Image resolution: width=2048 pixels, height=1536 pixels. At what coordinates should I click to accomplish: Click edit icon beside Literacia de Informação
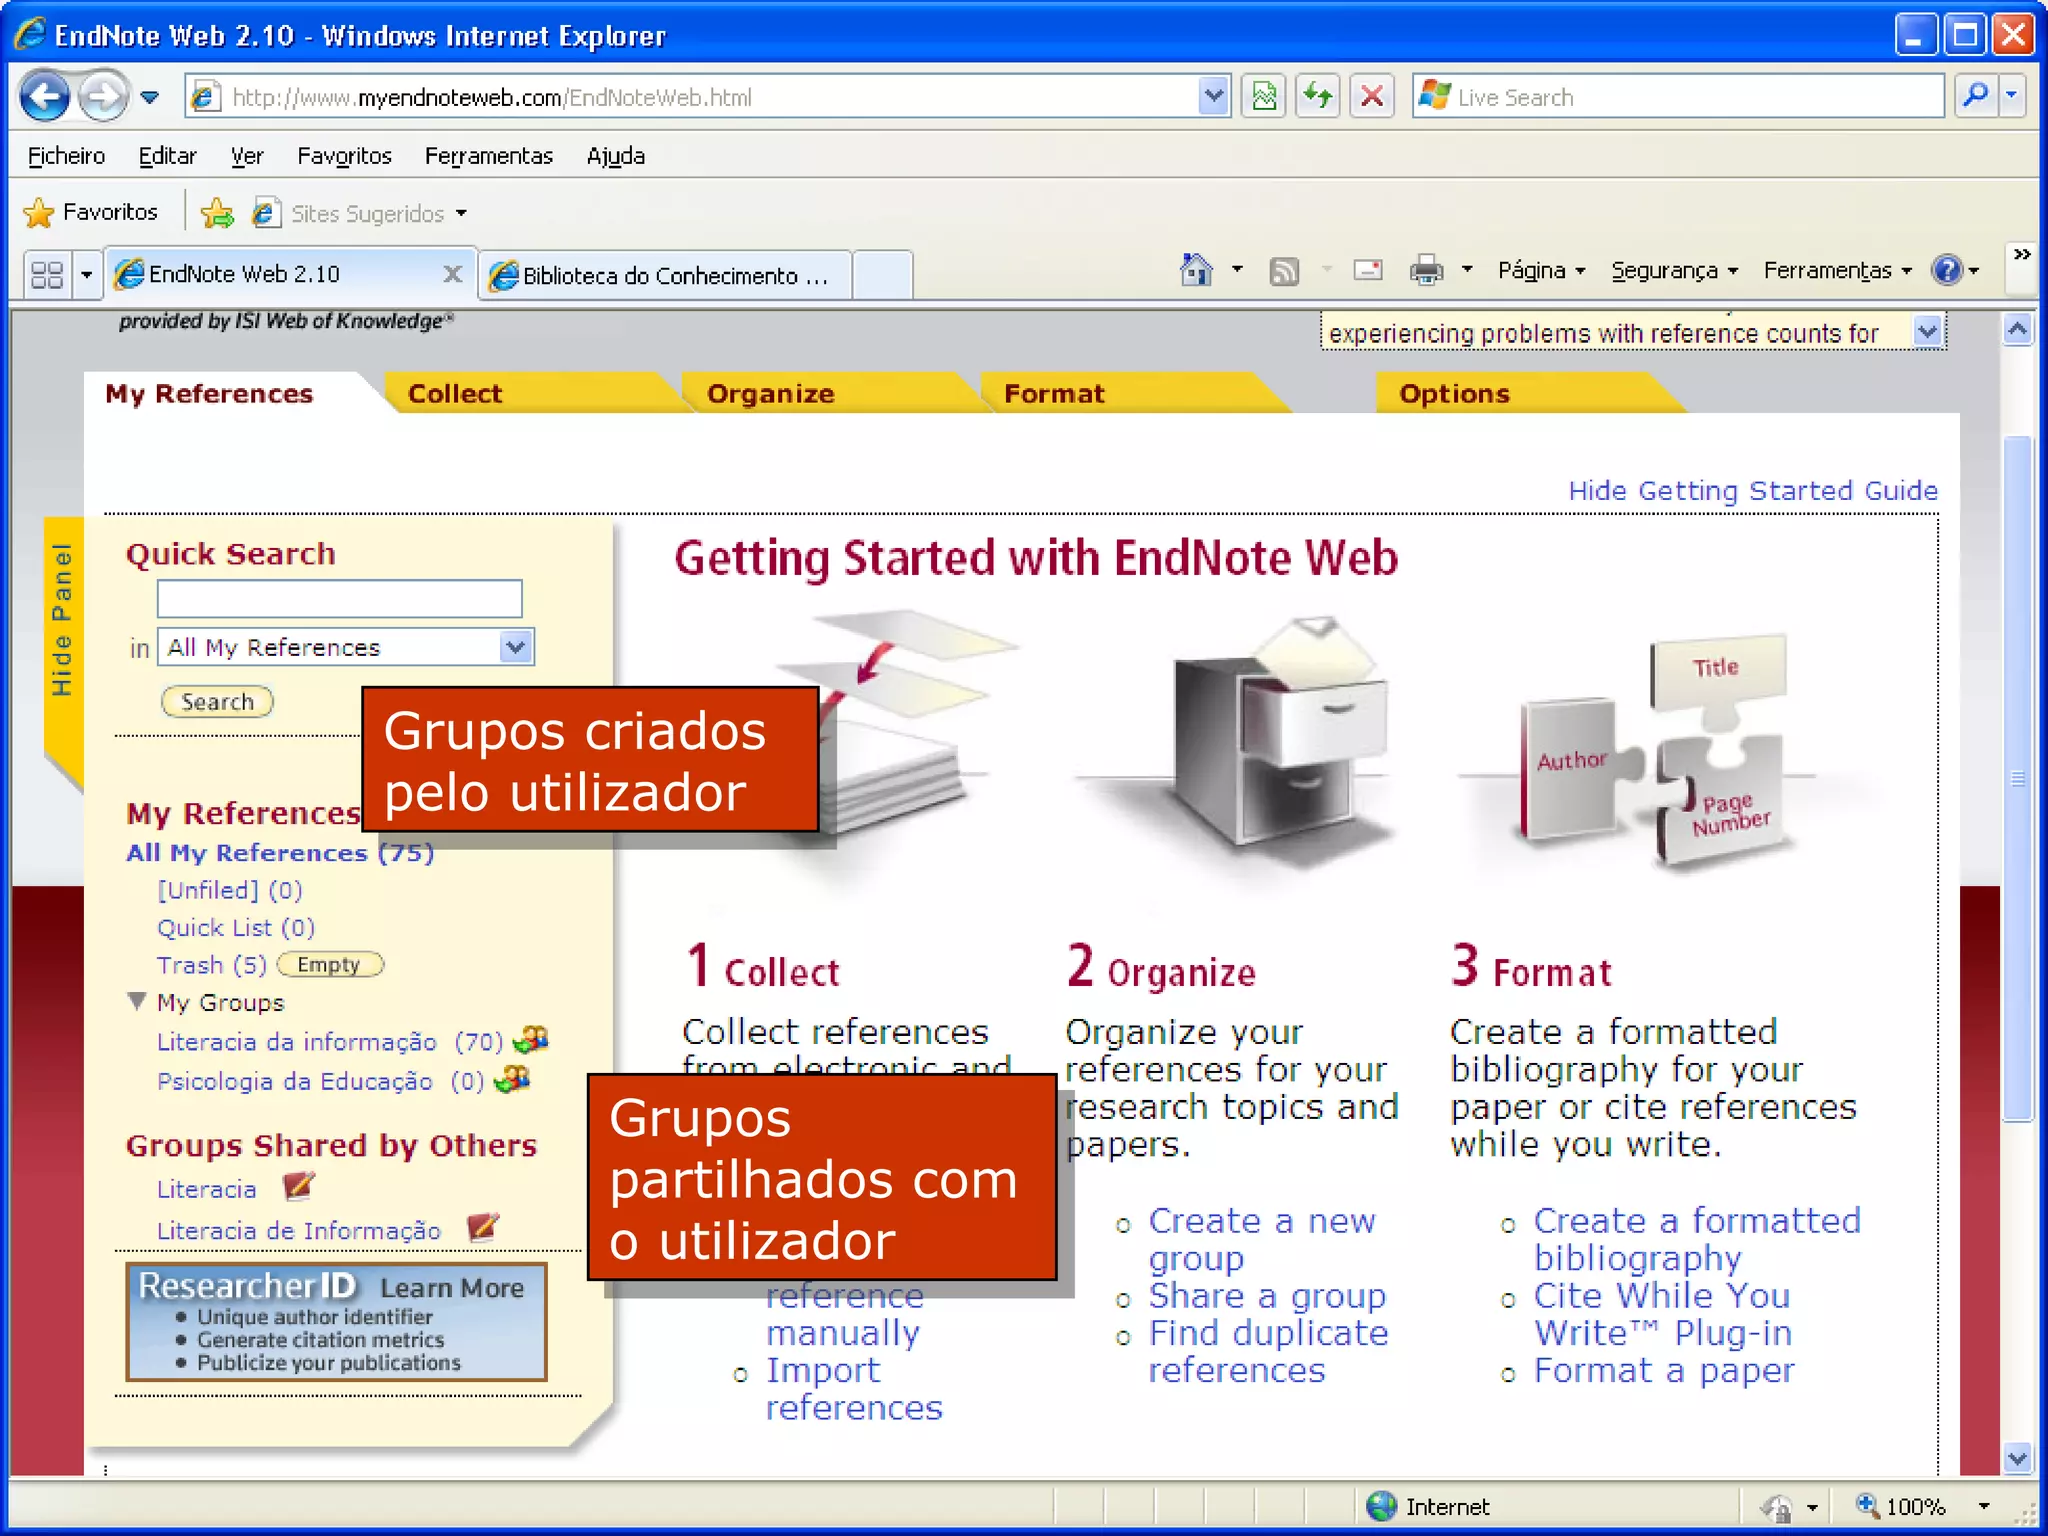pos(484,1226)
